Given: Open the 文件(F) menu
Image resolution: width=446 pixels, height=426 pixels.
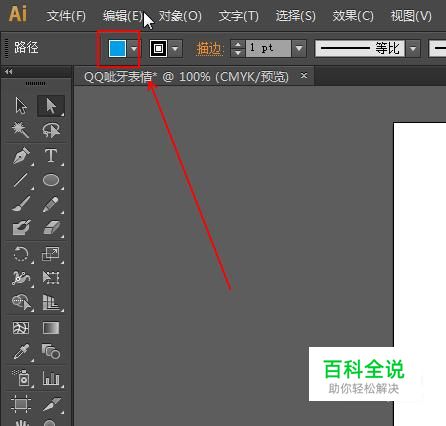Looking at the screenshot, I should tap(66, 16).
